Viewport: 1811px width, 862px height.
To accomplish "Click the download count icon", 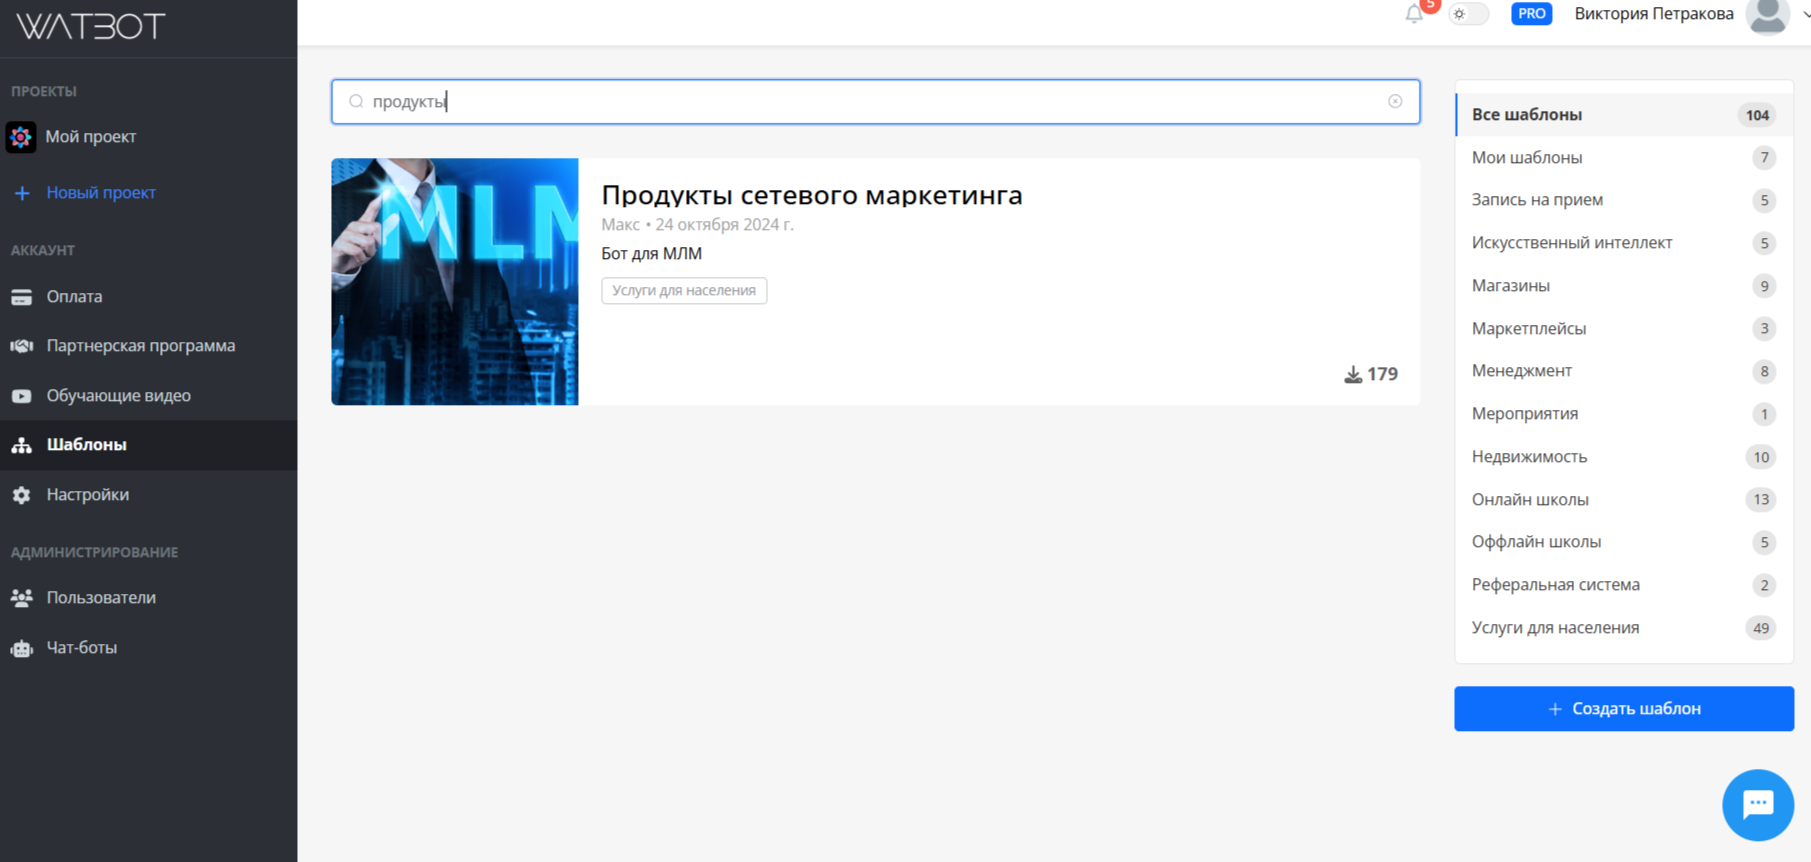I will pyautogui.click(x=1353, y=374).
